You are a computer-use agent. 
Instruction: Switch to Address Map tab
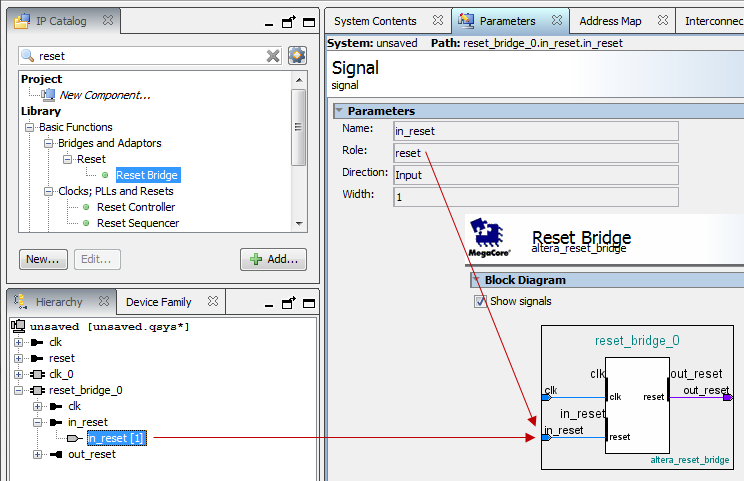tap(610, 21)
